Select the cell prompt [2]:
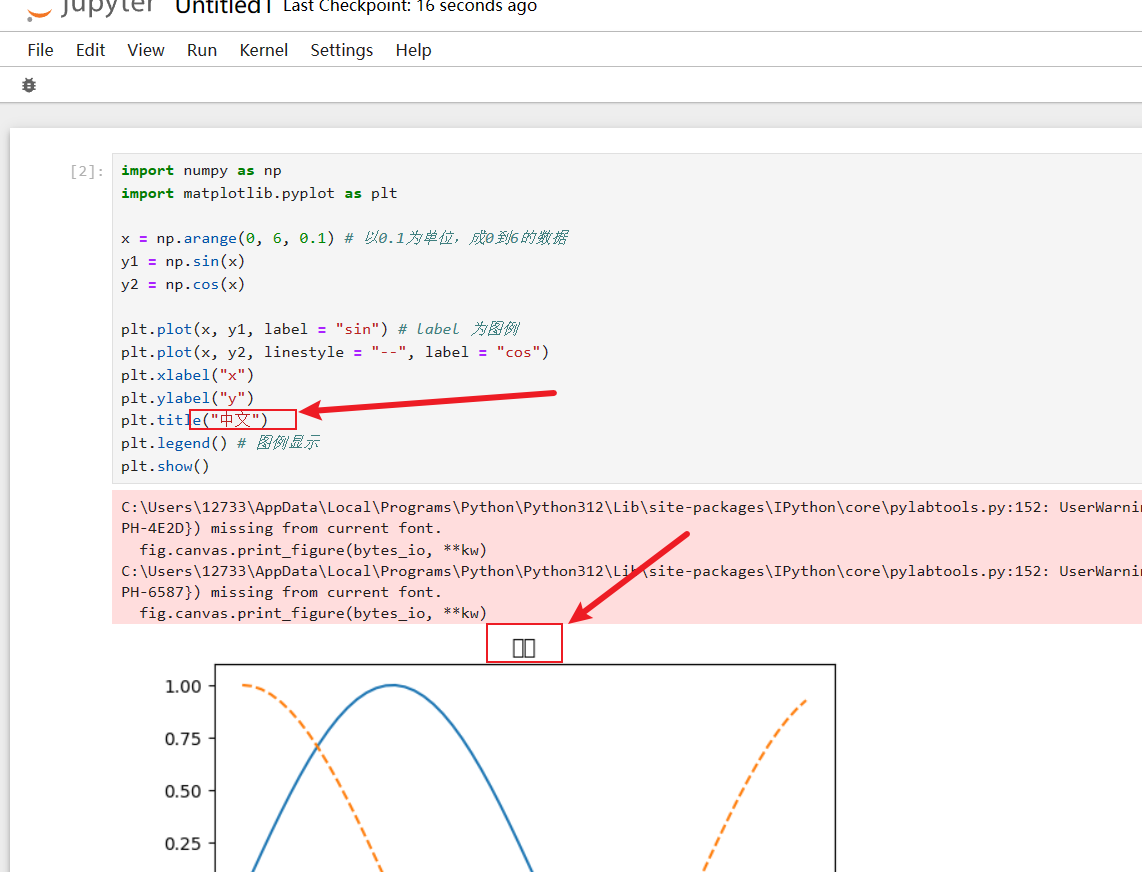This screenshot has height=872, width=1142. point(87,171)
